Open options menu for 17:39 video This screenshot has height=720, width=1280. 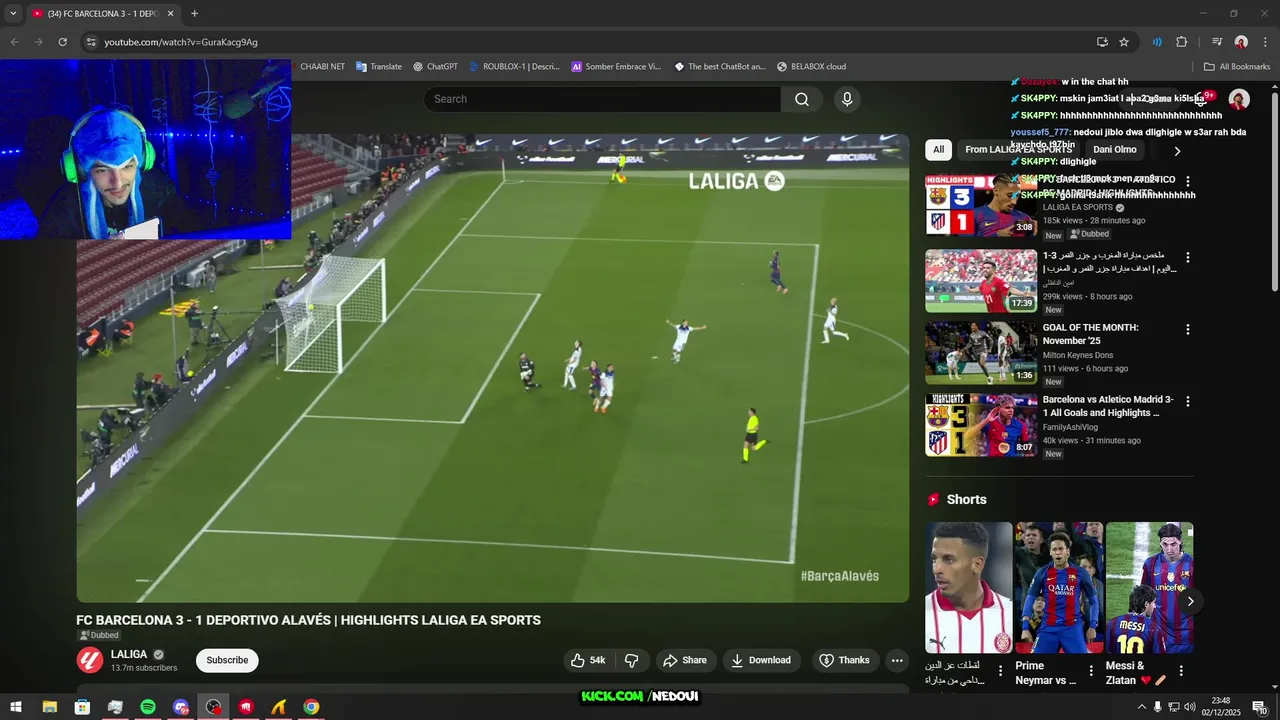tap(1188, 258)
